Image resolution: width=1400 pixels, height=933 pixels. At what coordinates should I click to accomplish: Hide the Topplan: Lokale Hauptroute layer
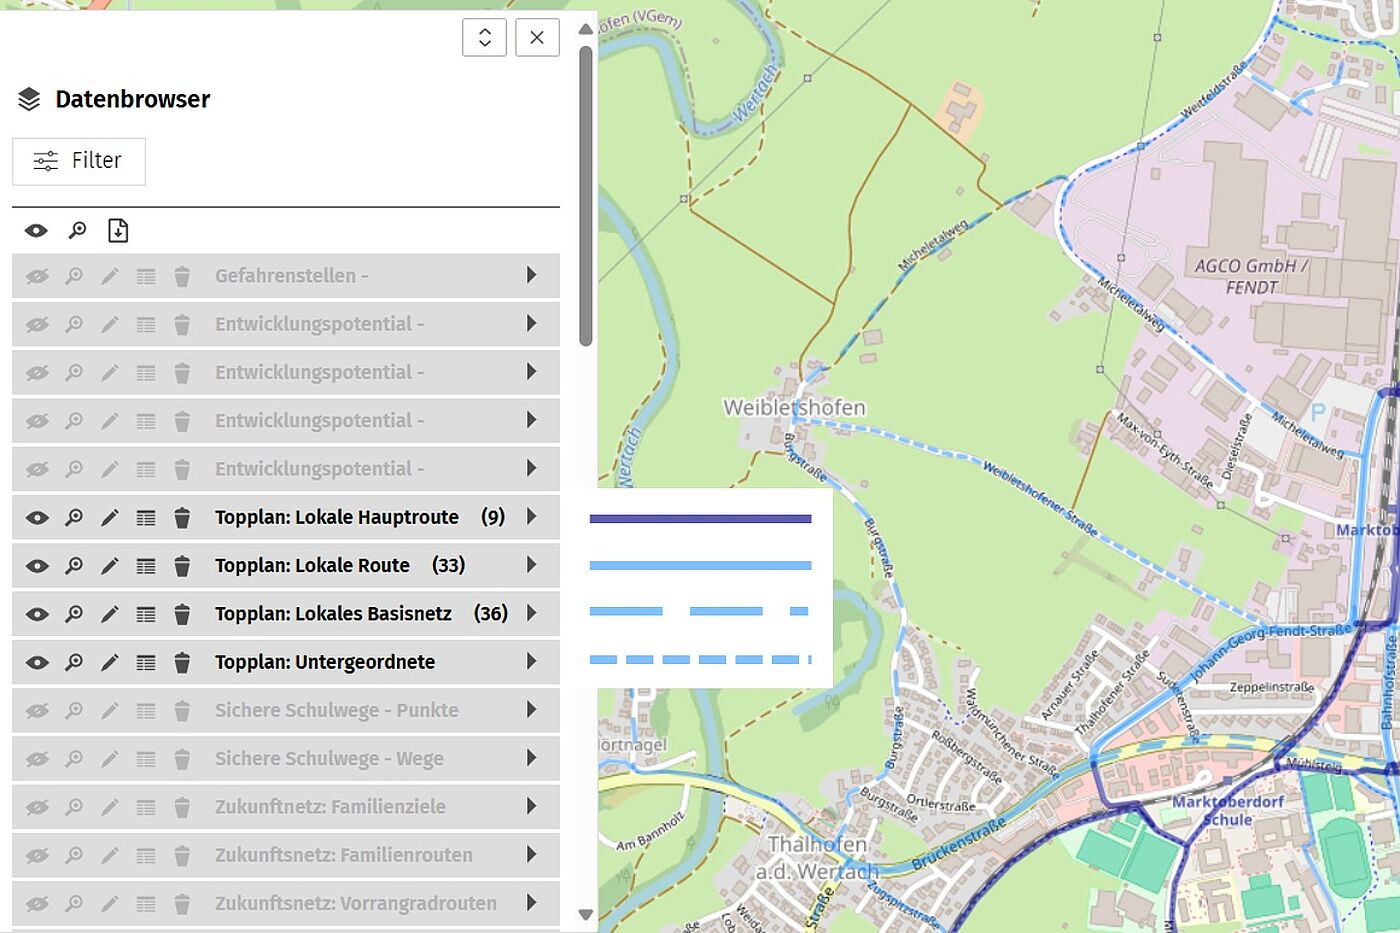(x=37, y=518)
